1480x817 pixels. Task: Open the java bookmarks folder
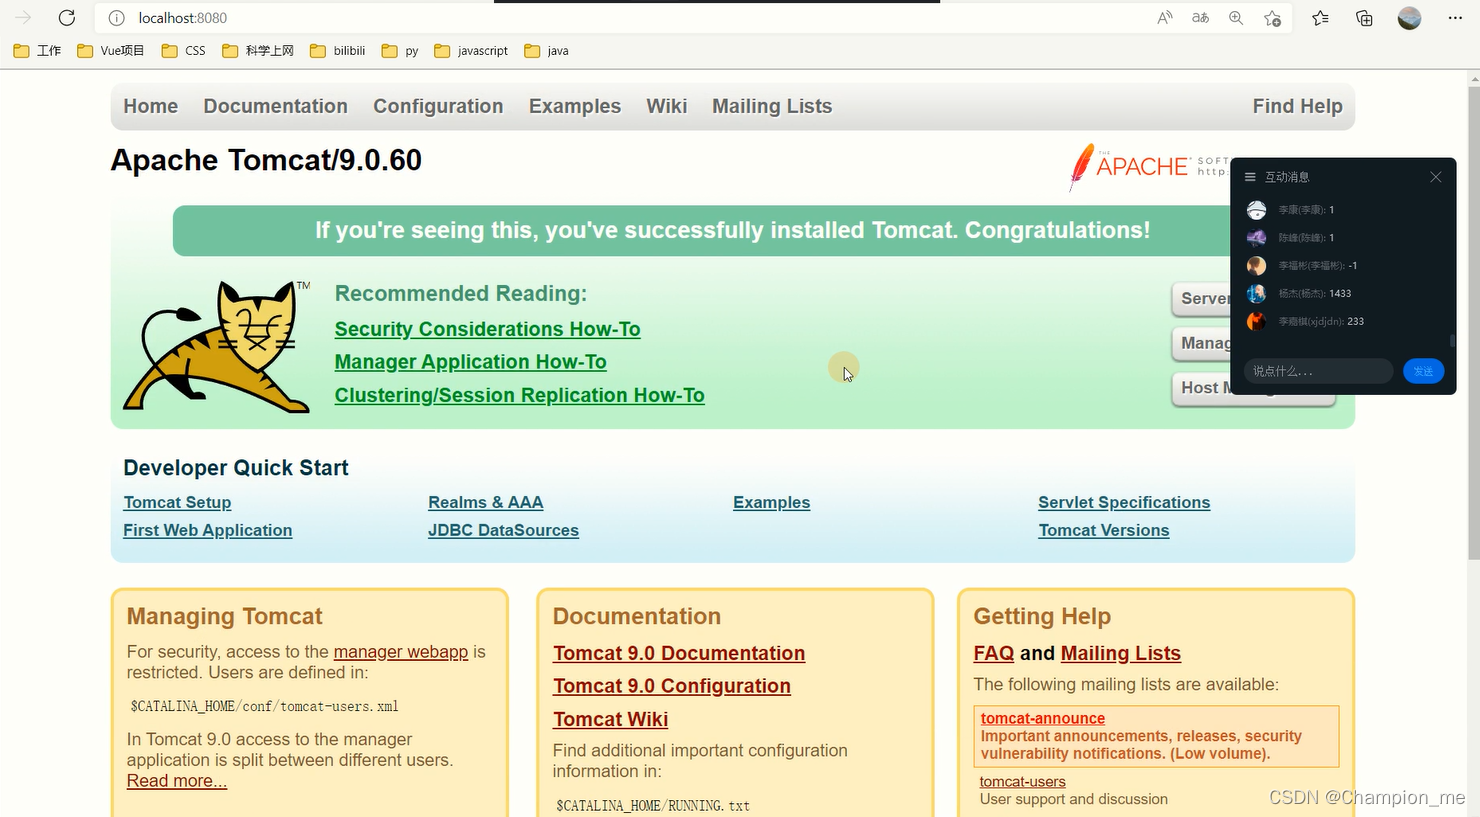click(x=546, y=51)
